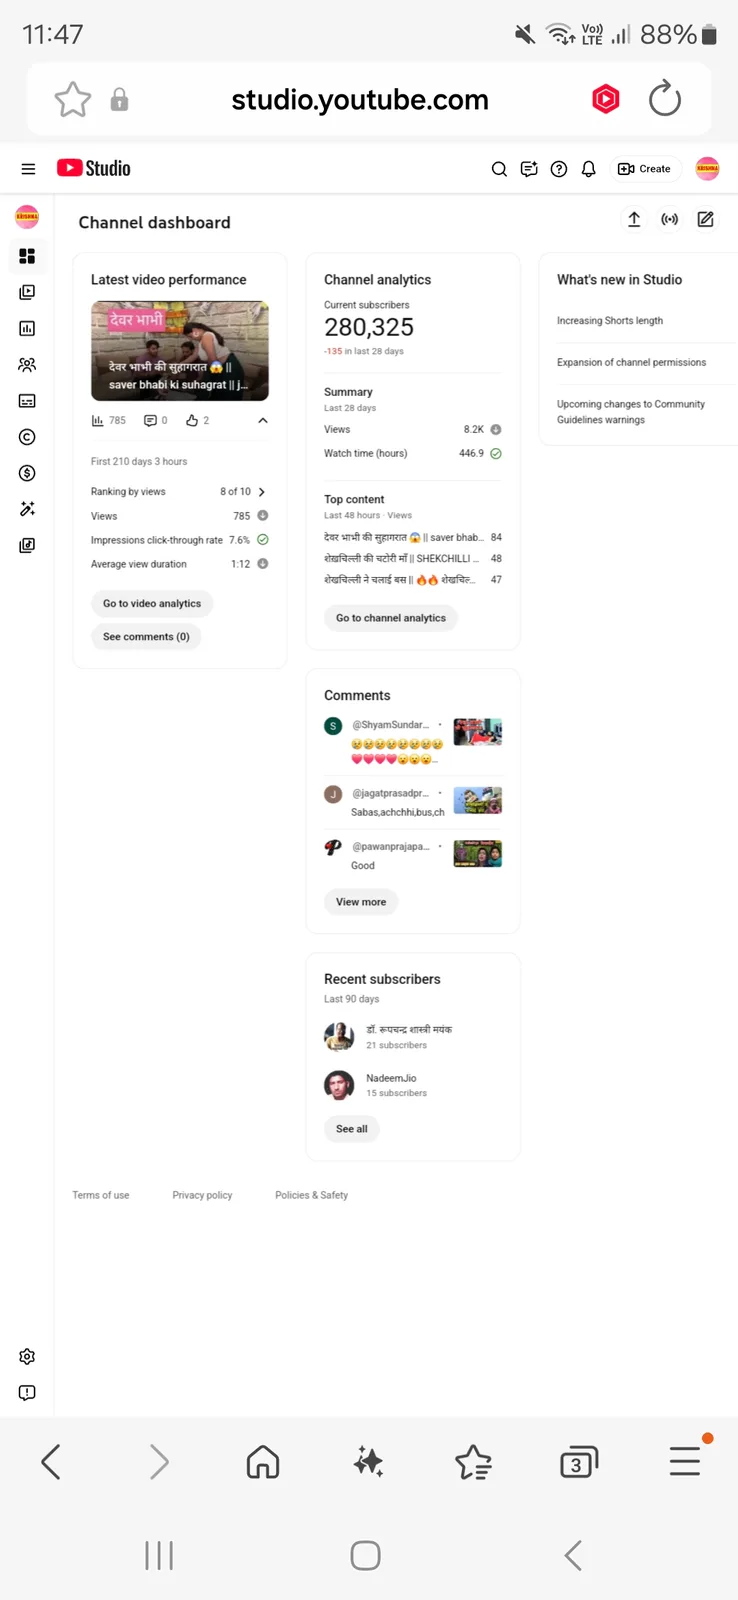Click the latest video views count 785 icon
738x1600 pixels.
pyautogui.click(x=98, y=421)
